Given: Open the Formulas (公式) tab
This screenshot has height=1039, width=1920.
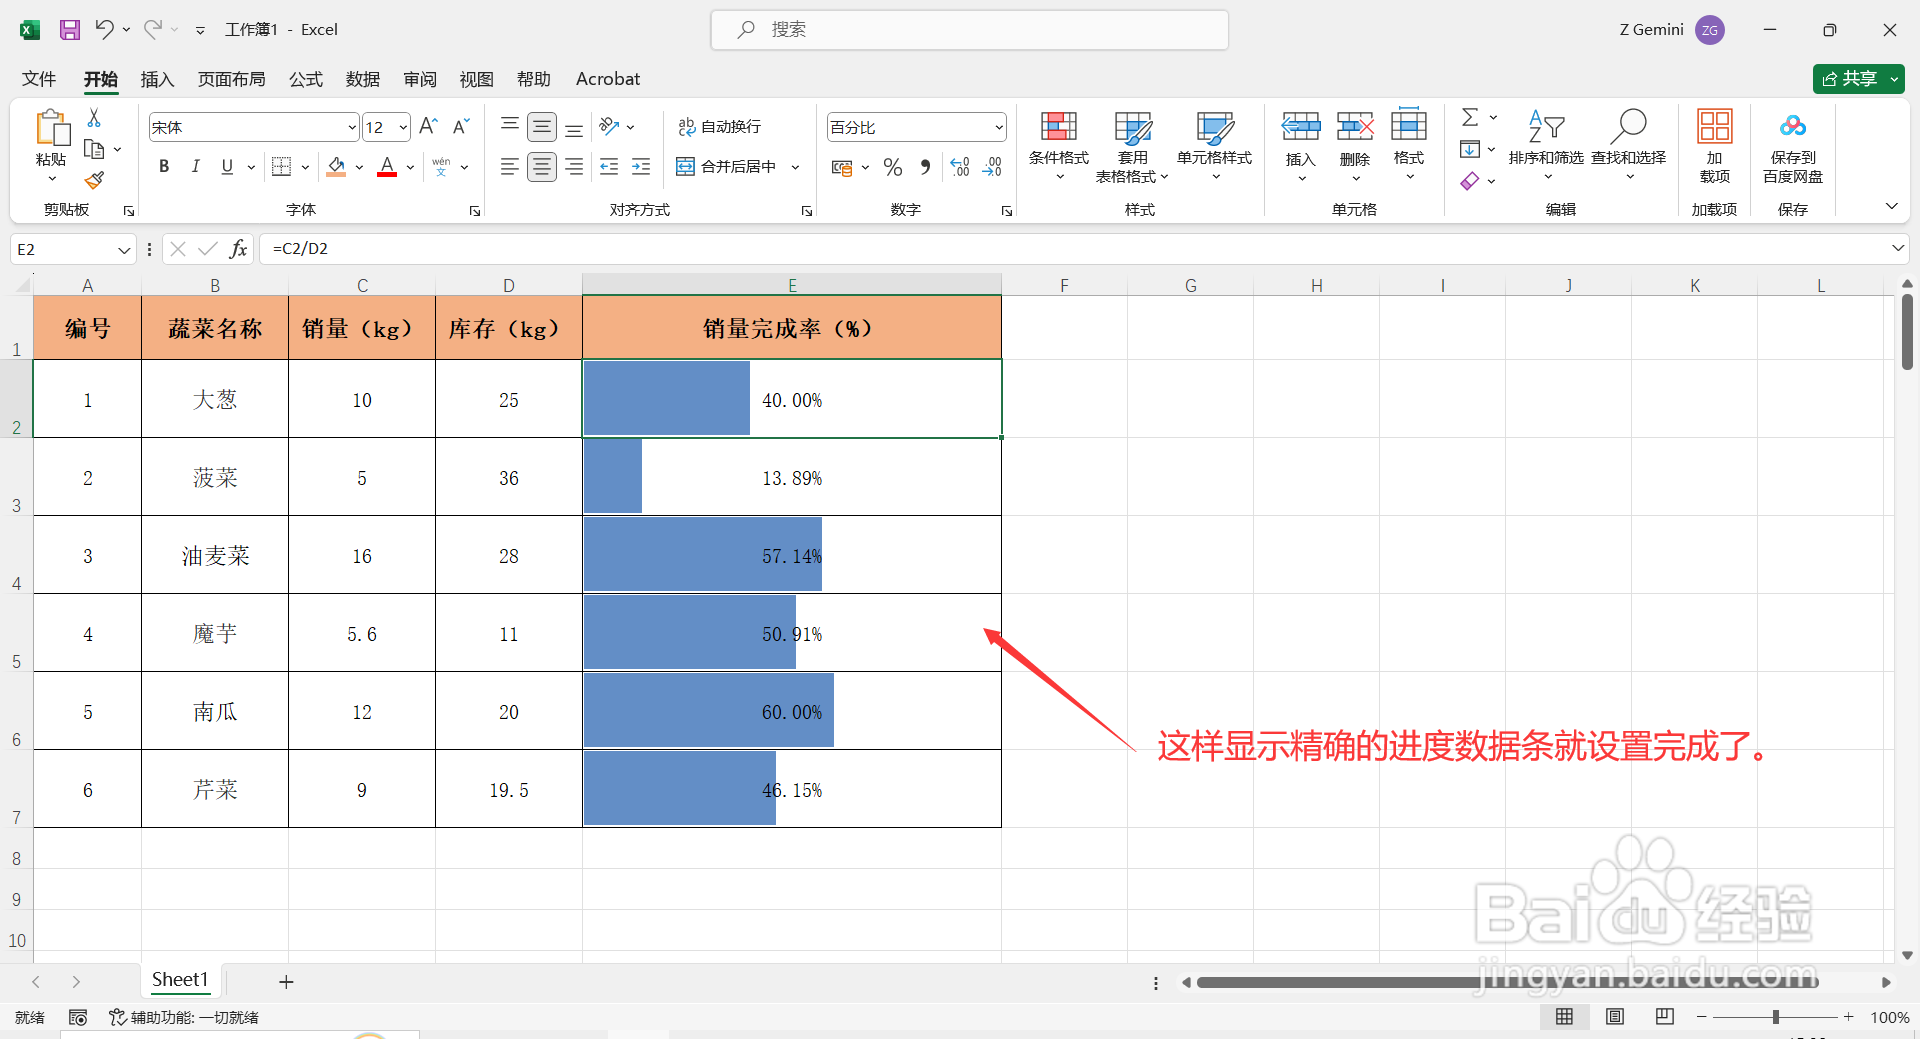Looking at the screenshot, I should click(x=306, y=79).
